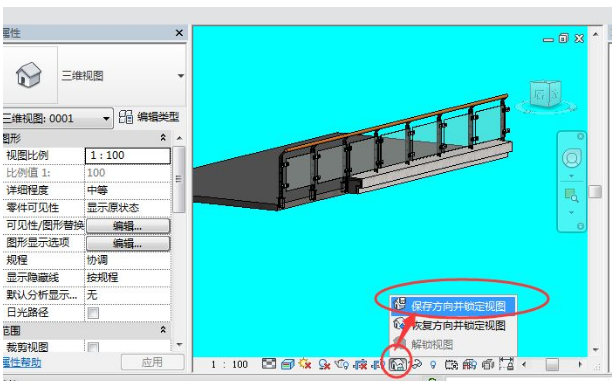Toggle the Show Crop Region icon

[x=378, y=365]
